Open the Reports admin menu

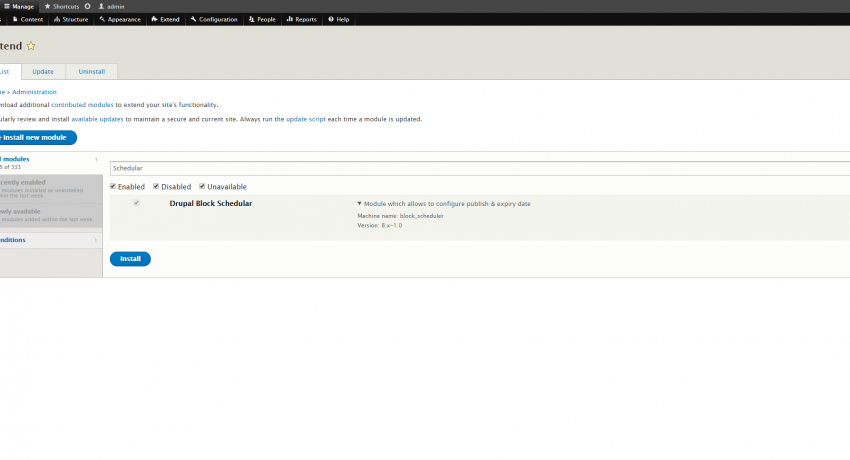[301, 20]
